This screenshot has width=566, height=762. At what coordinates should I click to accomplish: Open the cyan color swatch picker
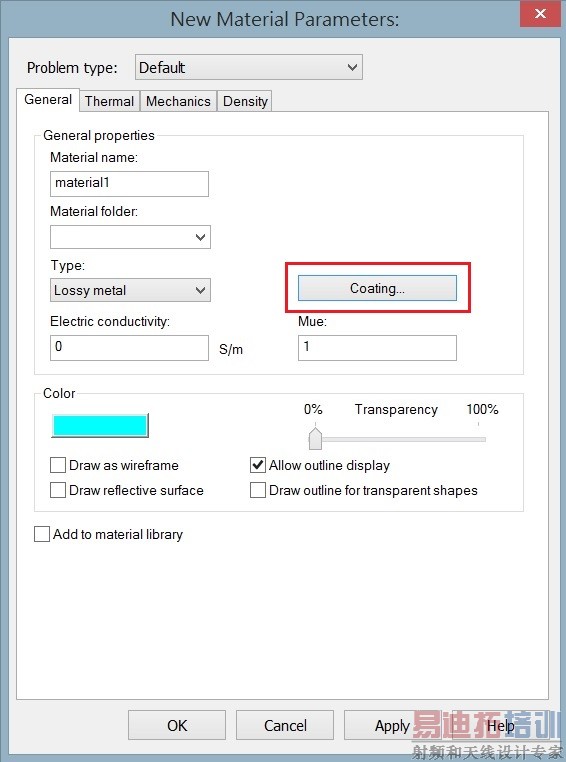click(100, 425)
